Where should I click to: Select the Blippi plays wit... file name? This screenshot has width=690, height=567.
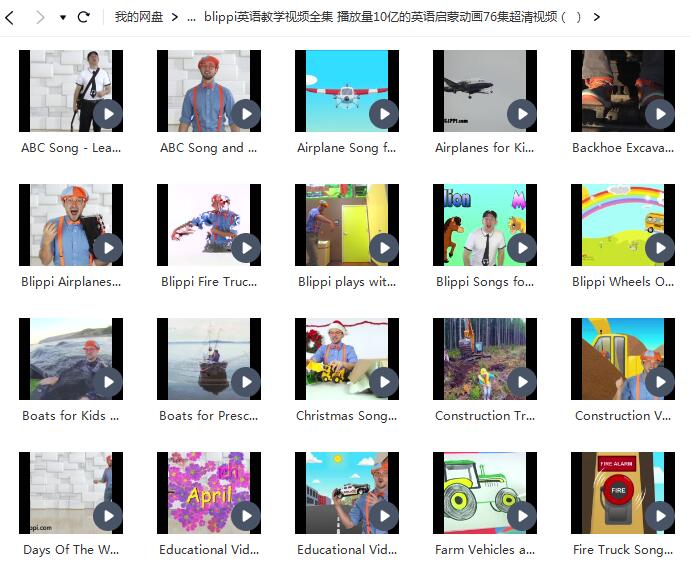[347, 282]
